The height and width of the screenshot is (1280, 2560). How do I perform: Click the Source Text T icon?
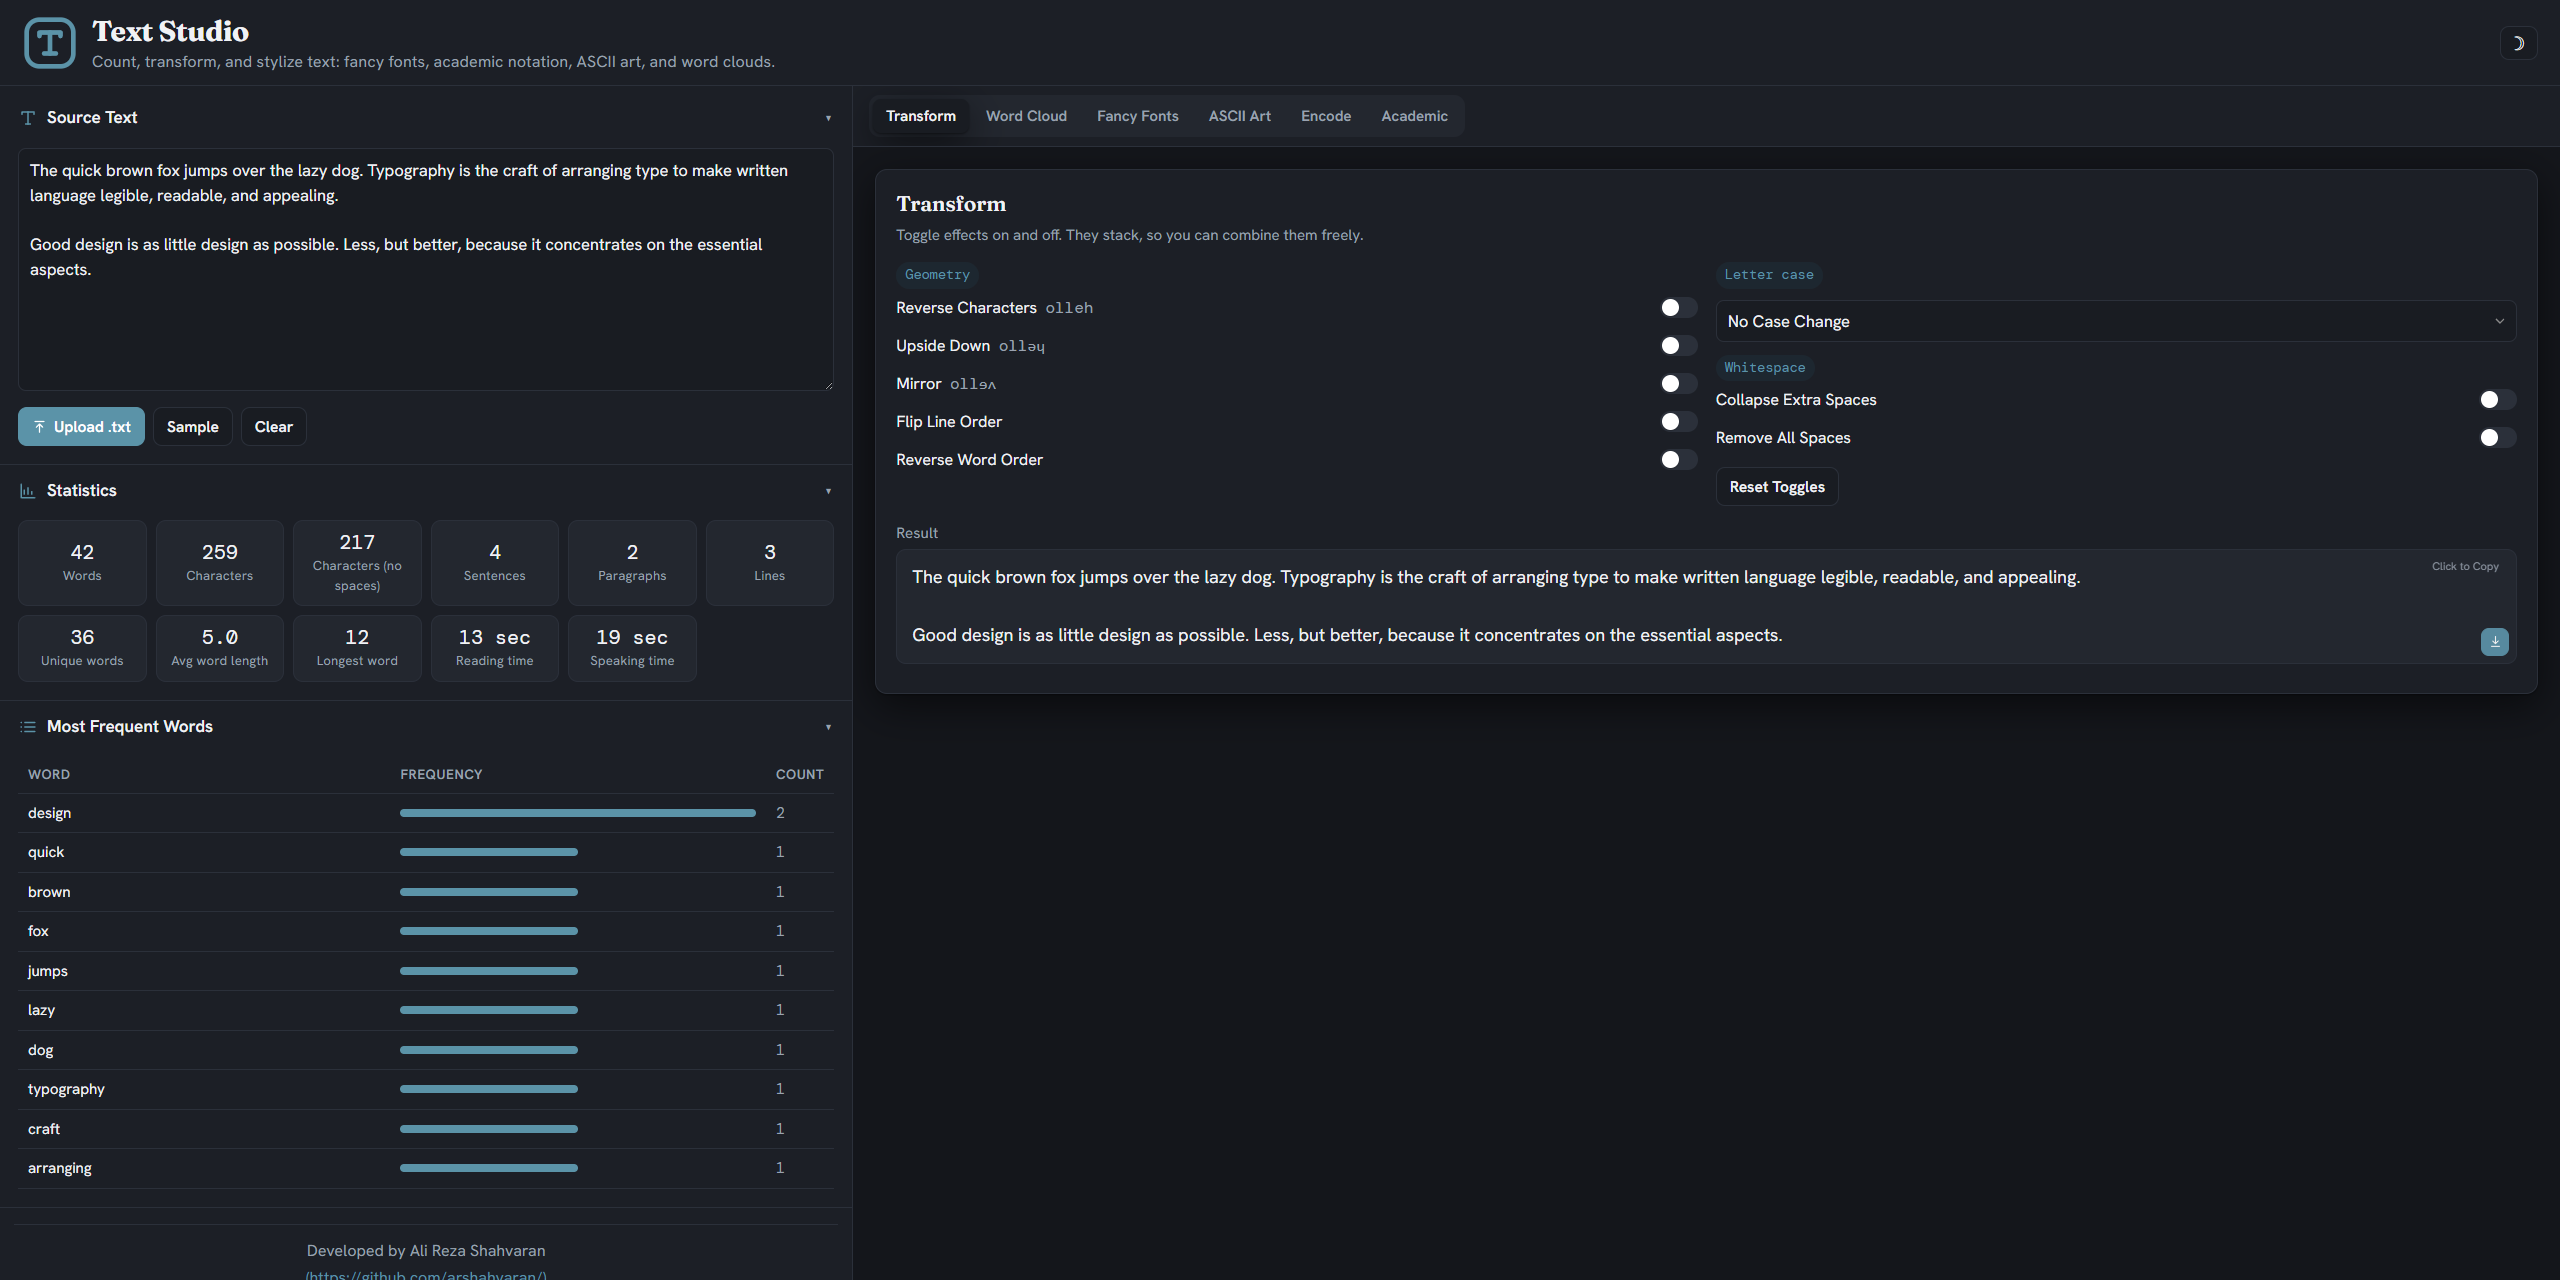[x=28, y=118]
